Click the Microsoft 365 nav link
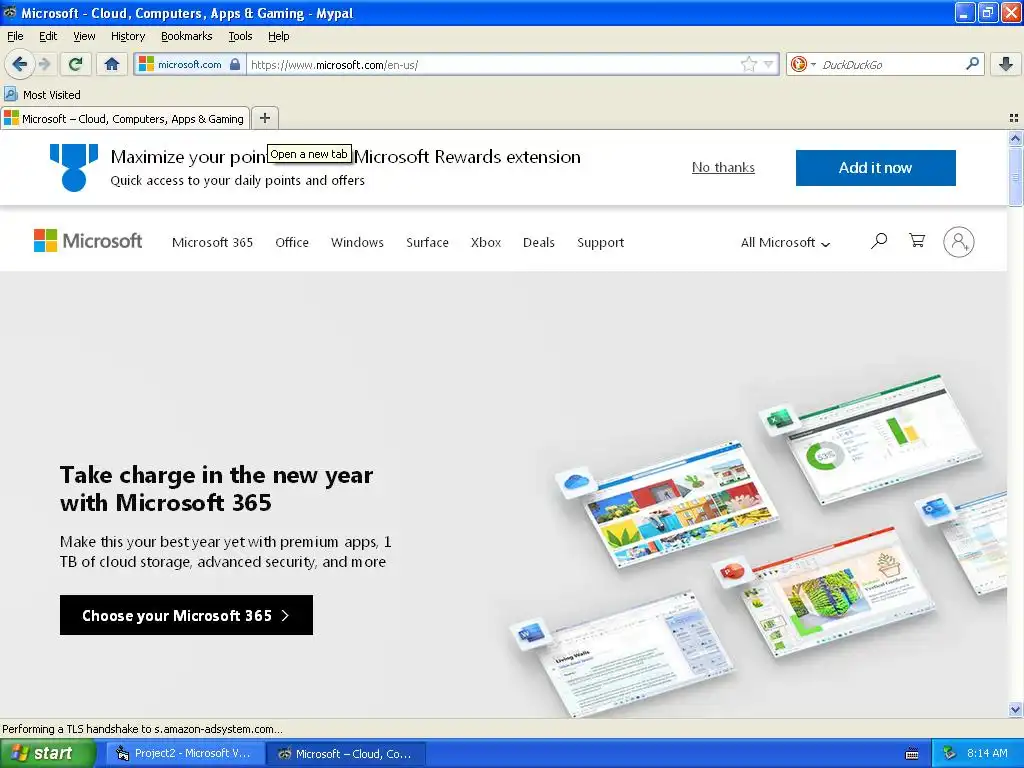 coord(212,242)
